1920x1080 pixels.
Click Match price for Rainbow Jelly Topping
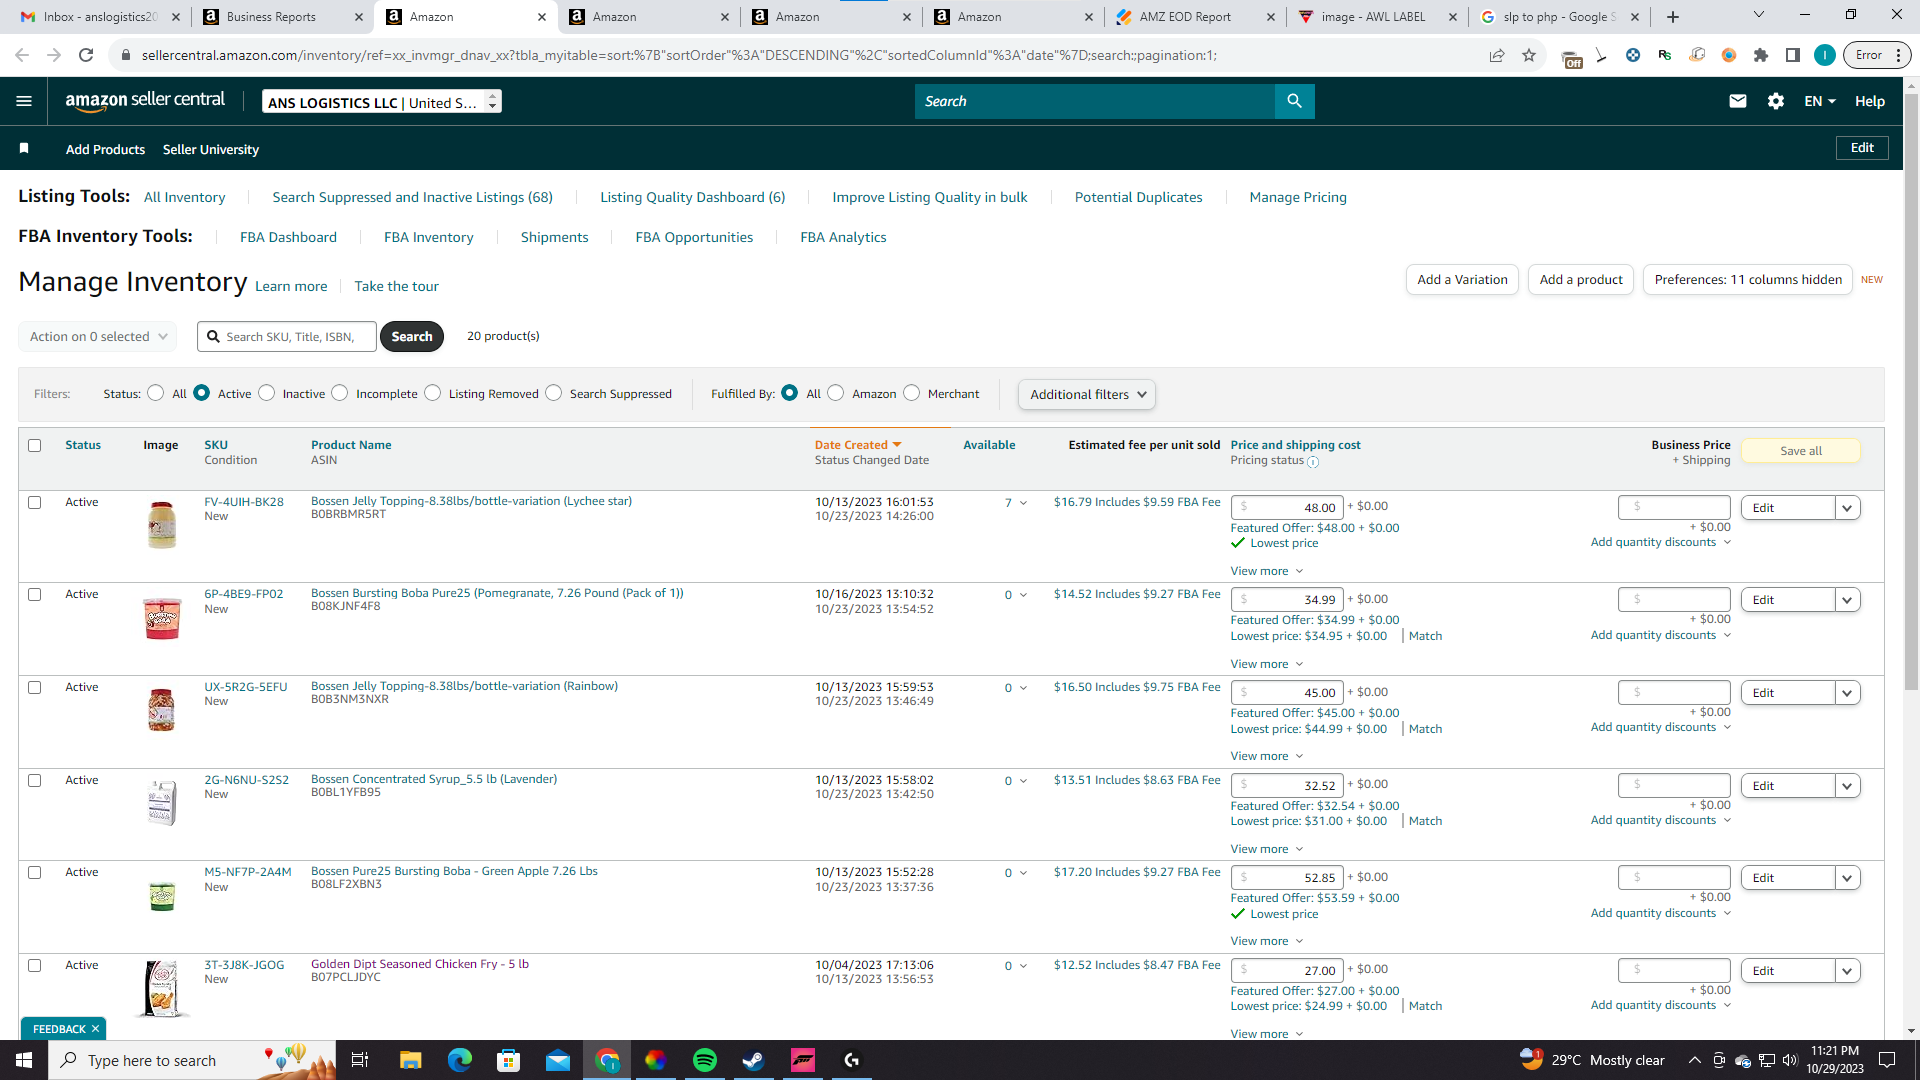pos(1425,729)
